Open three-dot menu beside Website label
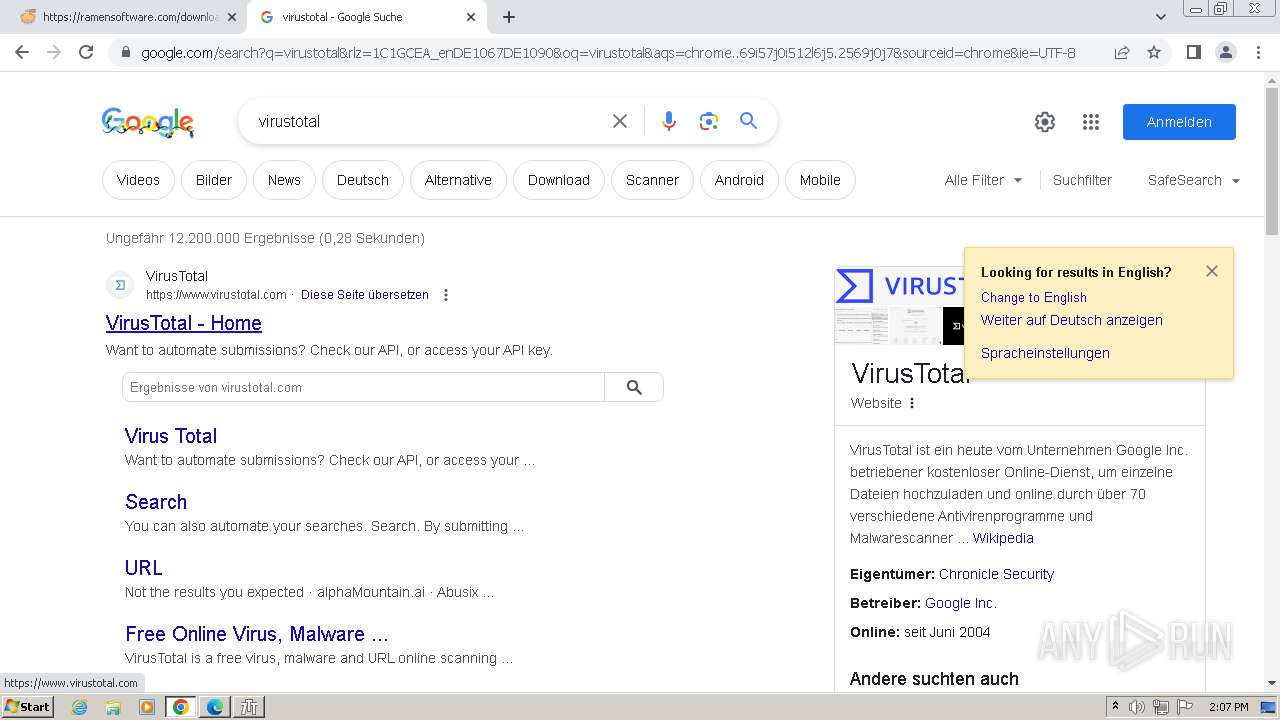 pos(912,403)
